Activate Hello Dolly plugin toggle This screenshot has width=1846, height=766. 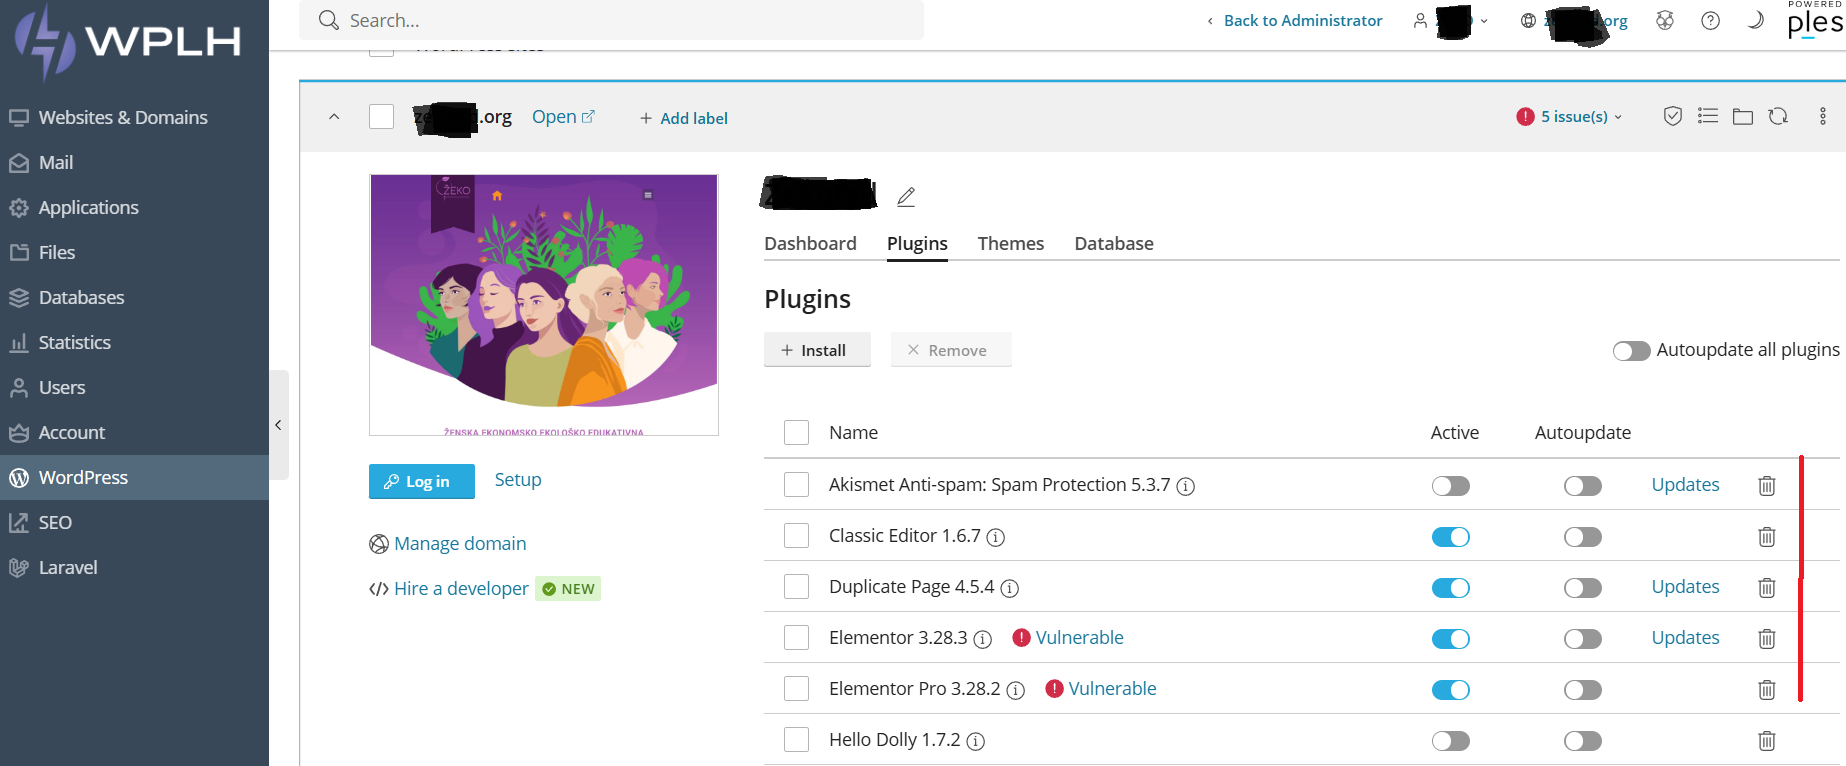point(1450,741)
